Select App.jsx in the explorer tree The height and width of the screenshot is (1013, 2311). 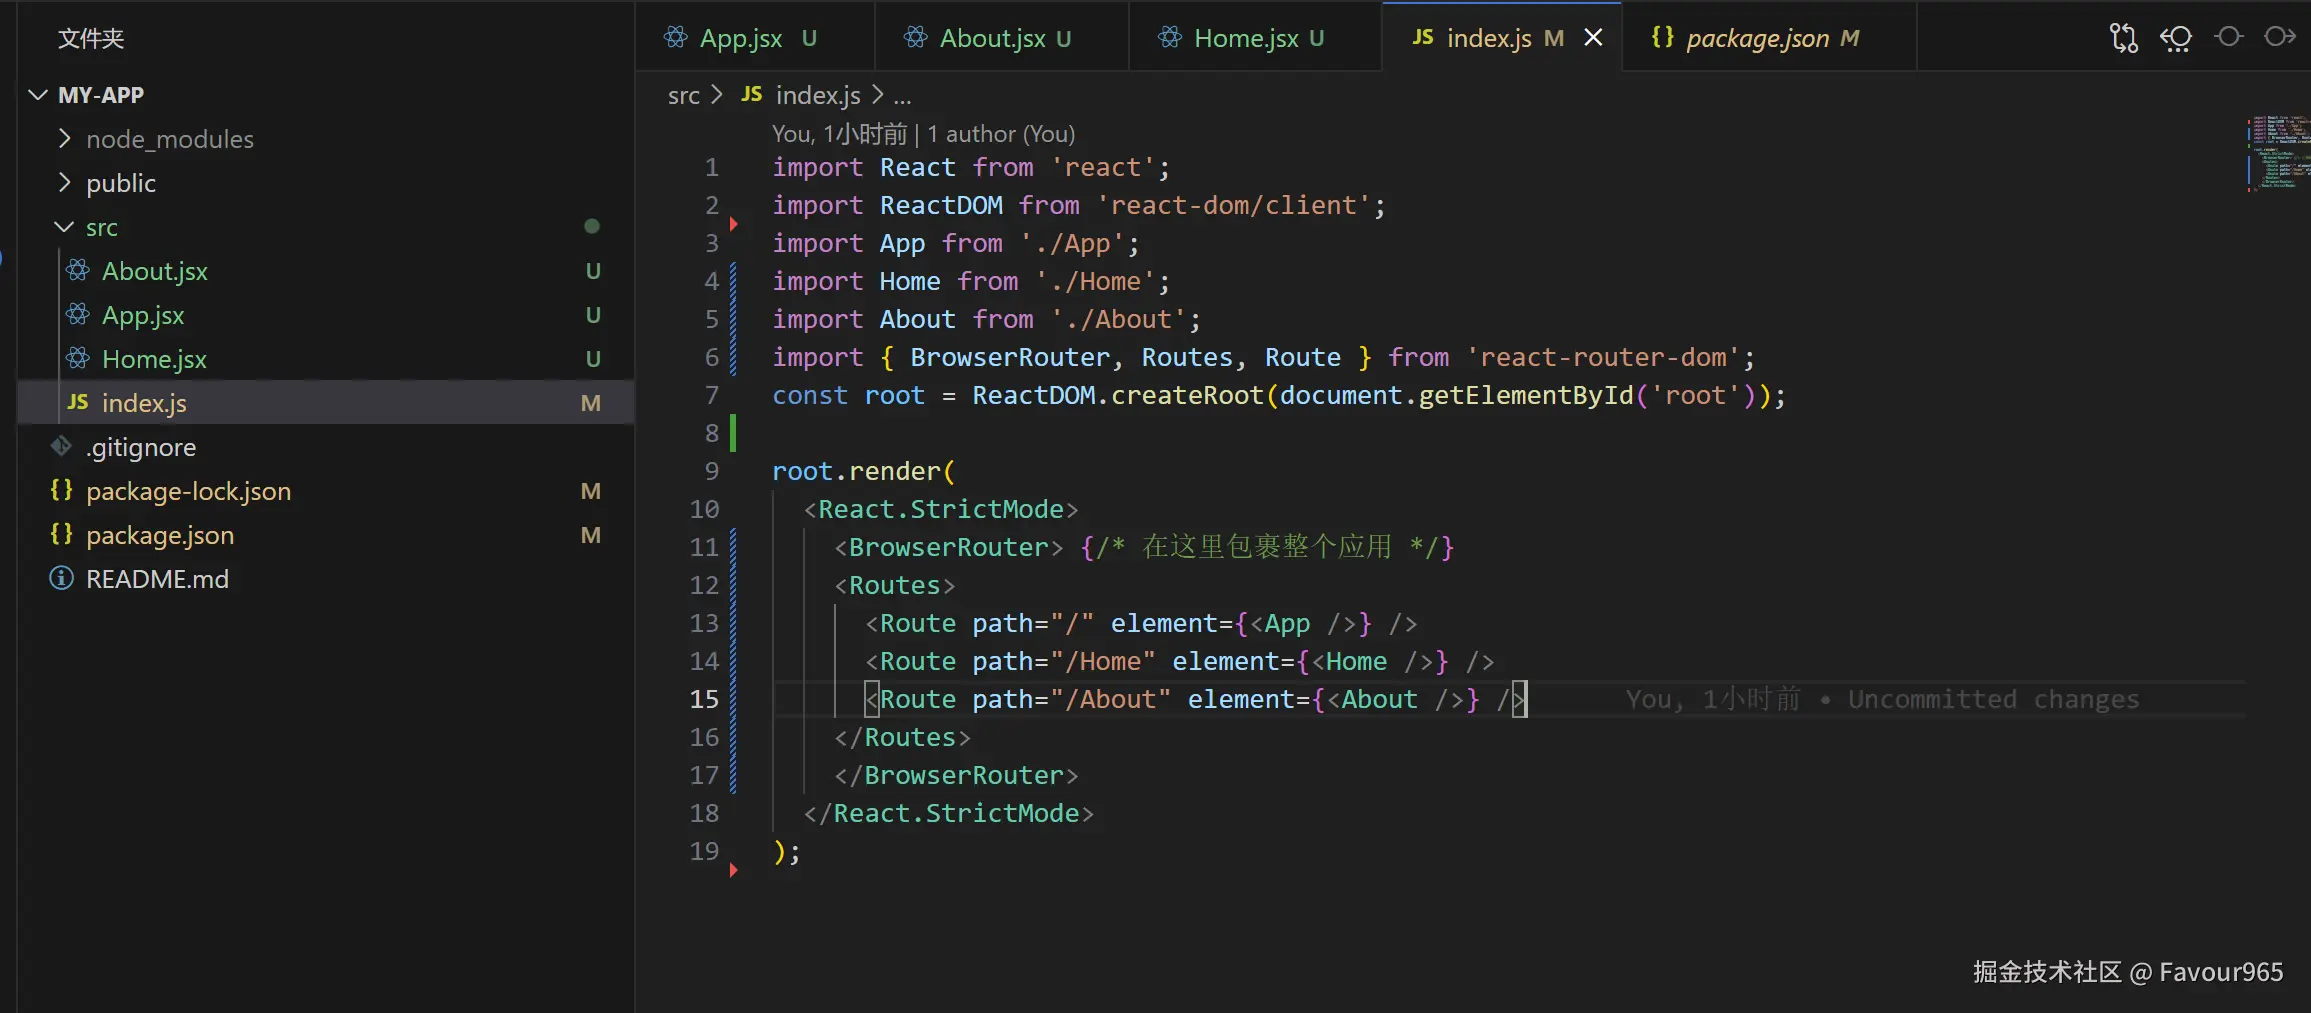pyautogui.click(x=326, y=315)
